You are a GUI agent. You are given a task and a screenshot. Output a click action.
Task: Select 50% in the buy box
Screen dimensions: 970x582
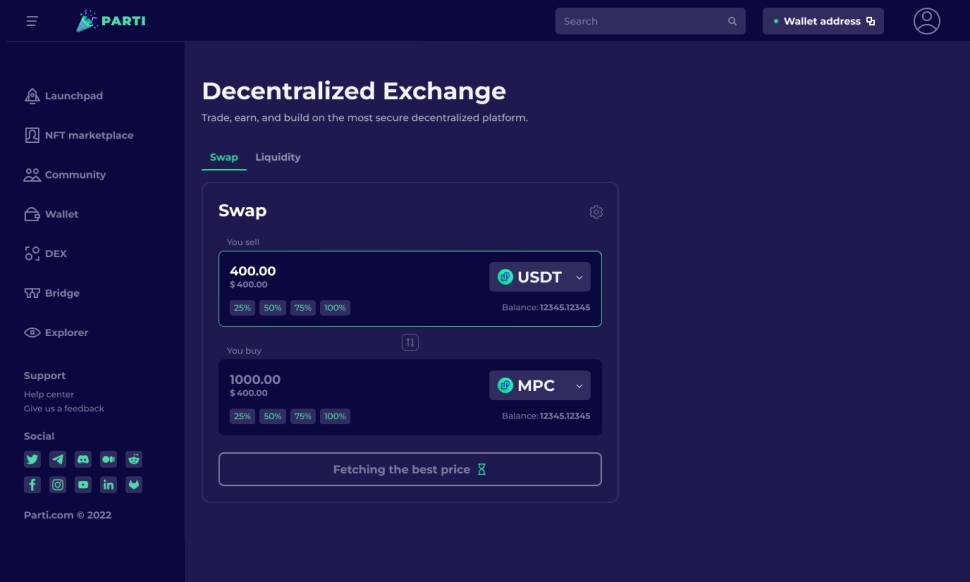(x=272, y=416)
